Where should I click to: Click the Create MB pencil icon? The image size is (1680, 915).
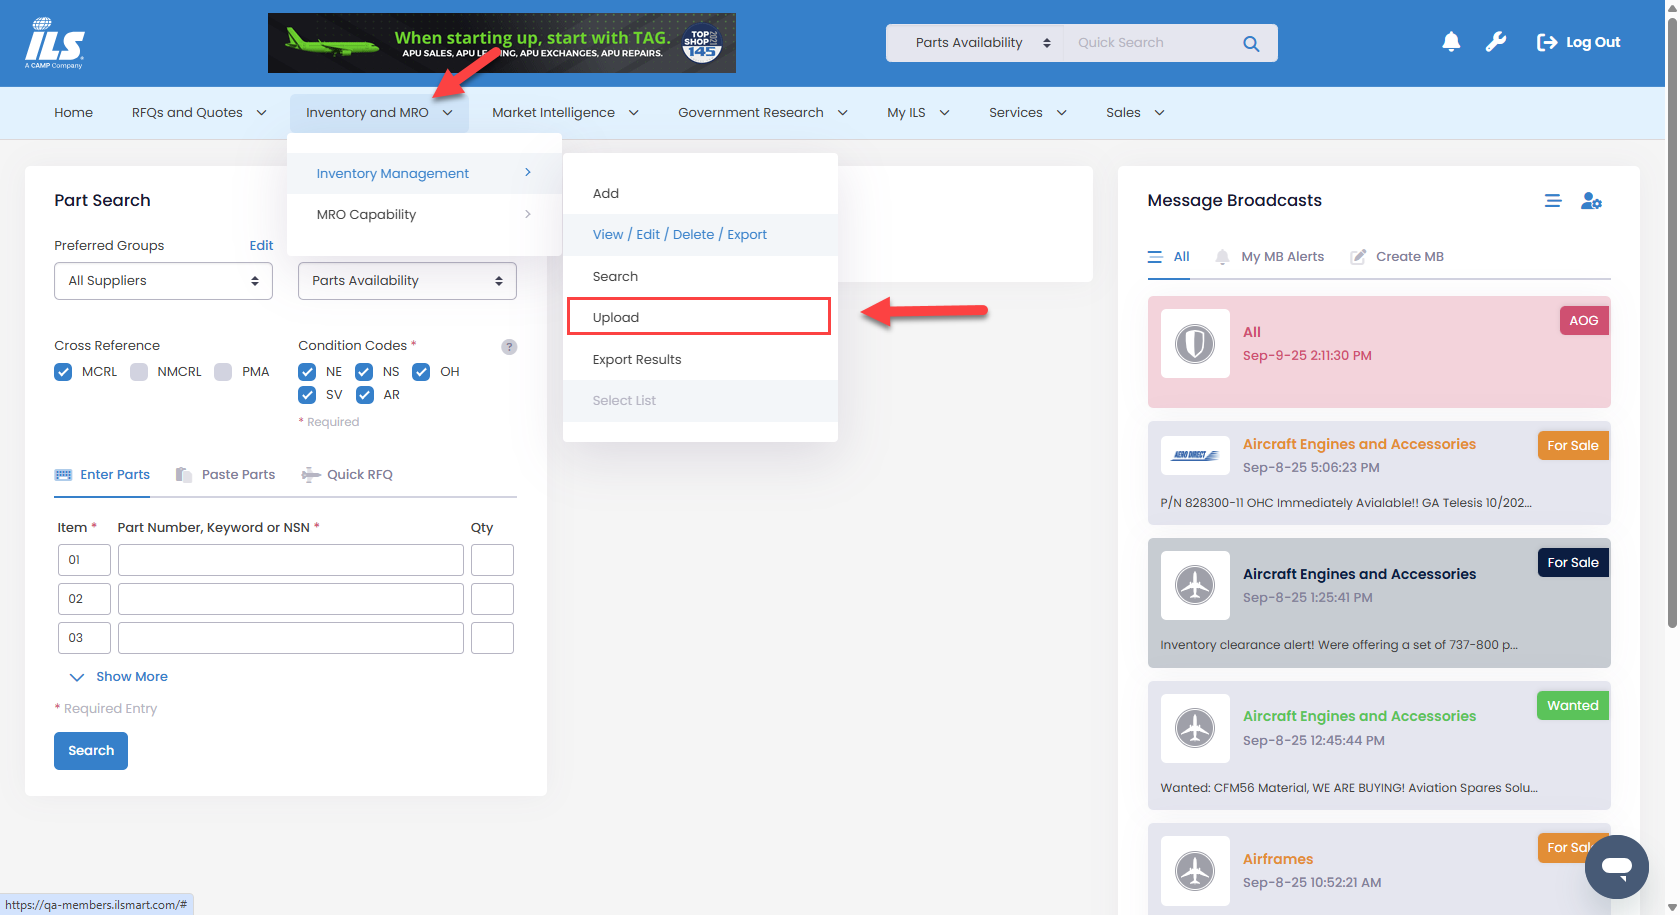point(1358,256)
